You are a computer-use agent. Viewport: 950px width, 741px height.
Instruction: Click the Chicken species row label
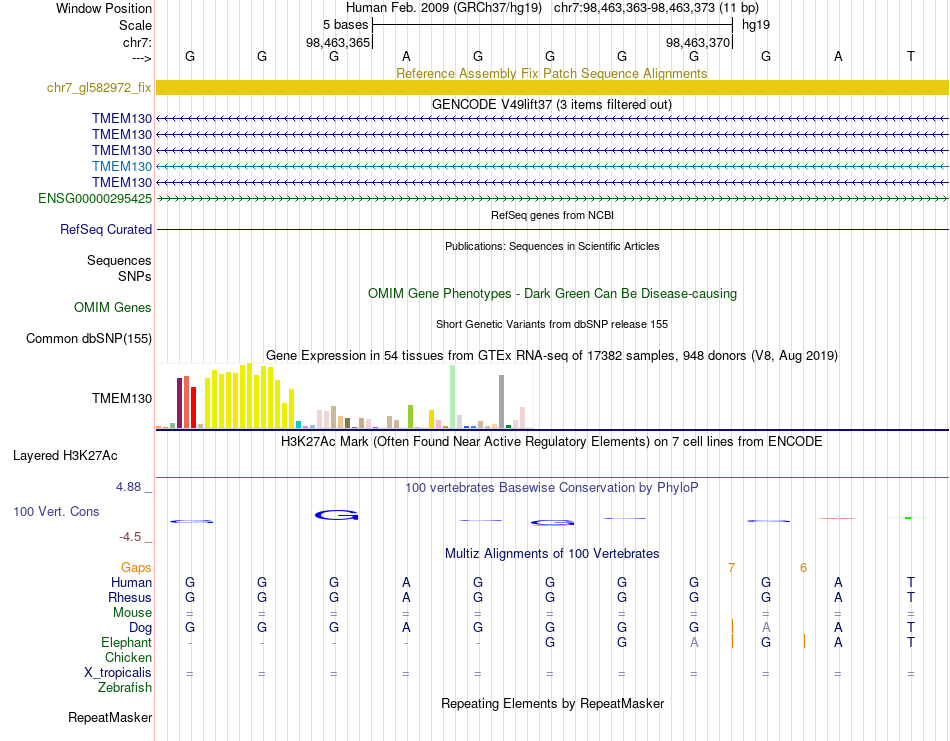click(x=128, y=657)
